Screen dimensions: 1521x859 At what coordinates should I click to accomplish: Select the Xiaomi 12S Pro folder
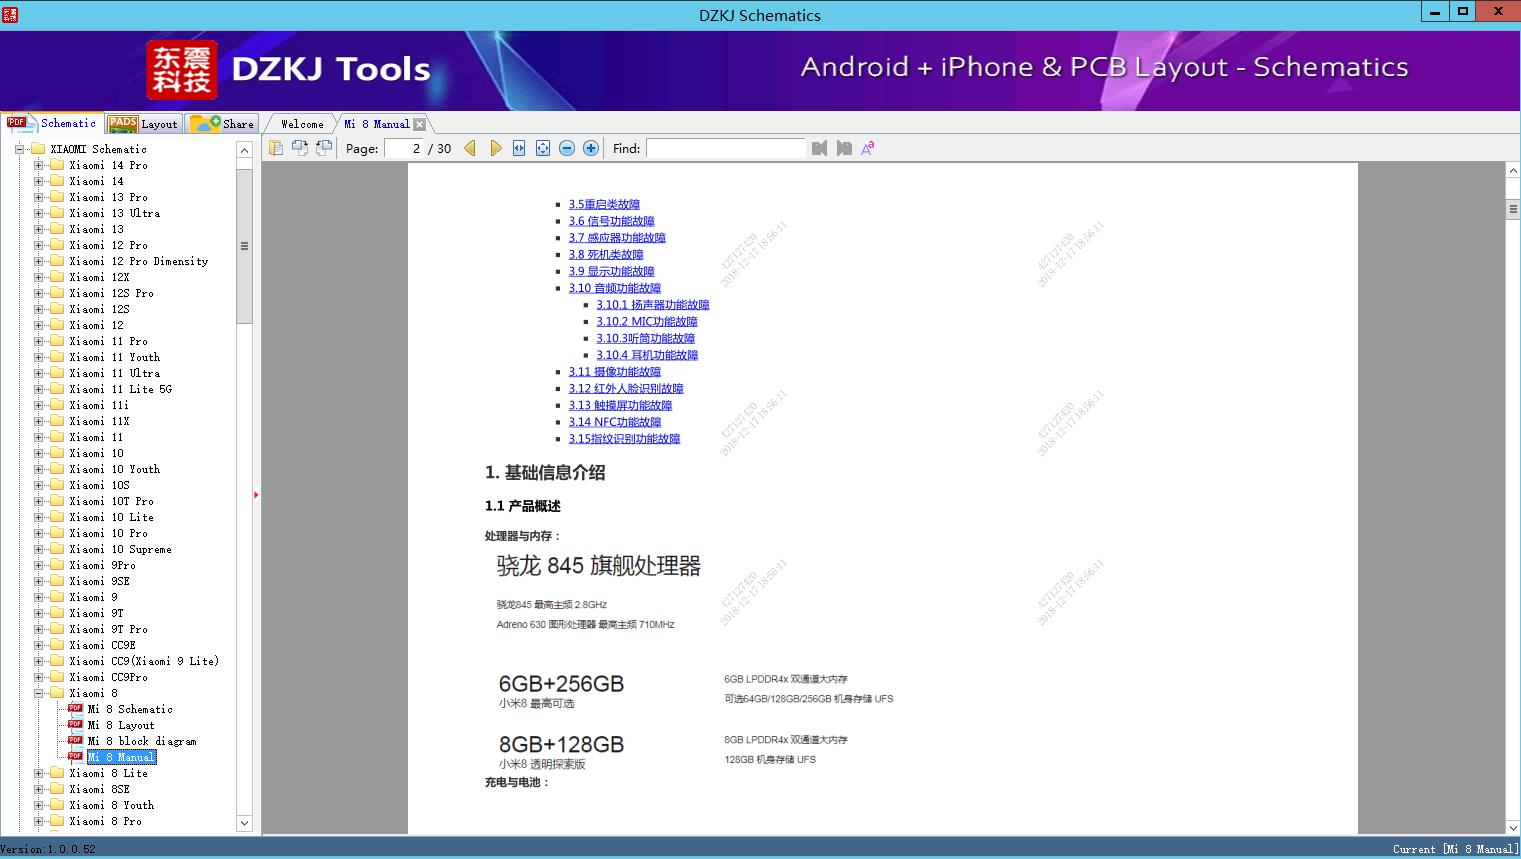coord(111,293)
